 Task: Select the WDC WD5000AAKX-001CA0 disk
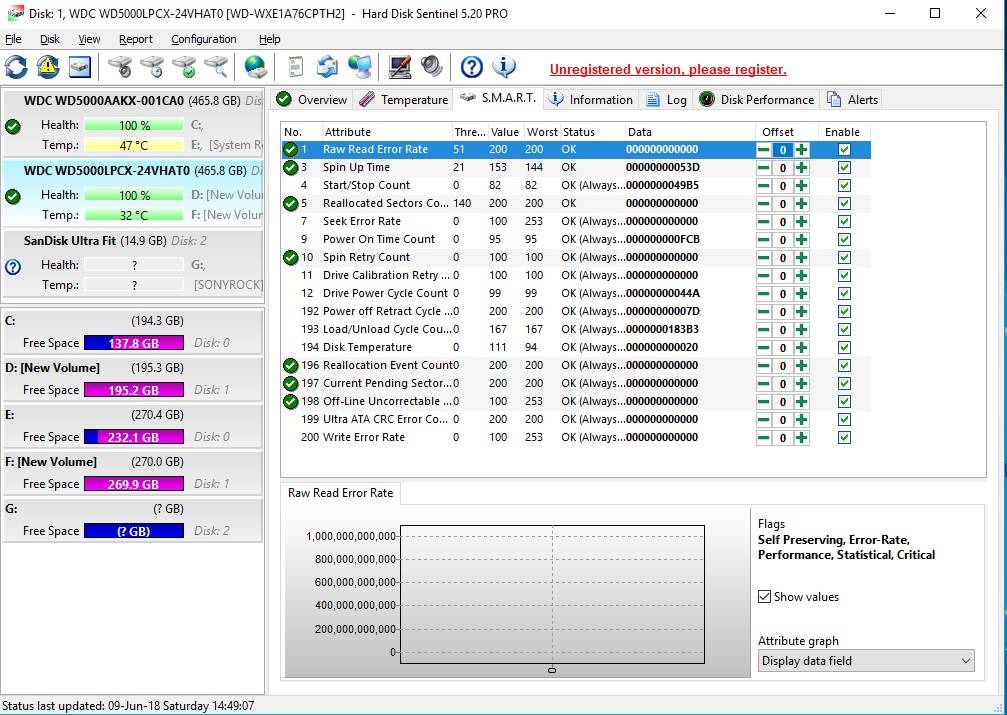coord(103,101)
